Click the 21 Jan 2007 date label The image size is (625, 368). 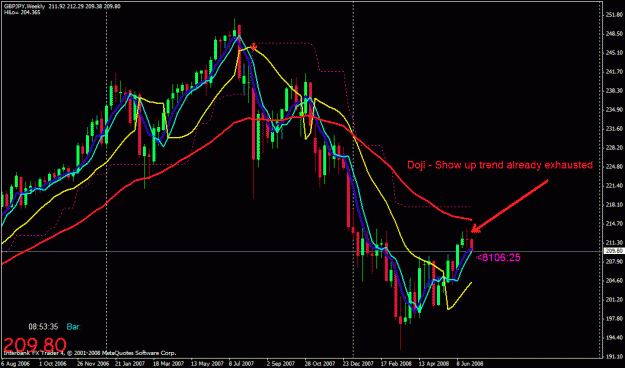click(130, 364)
